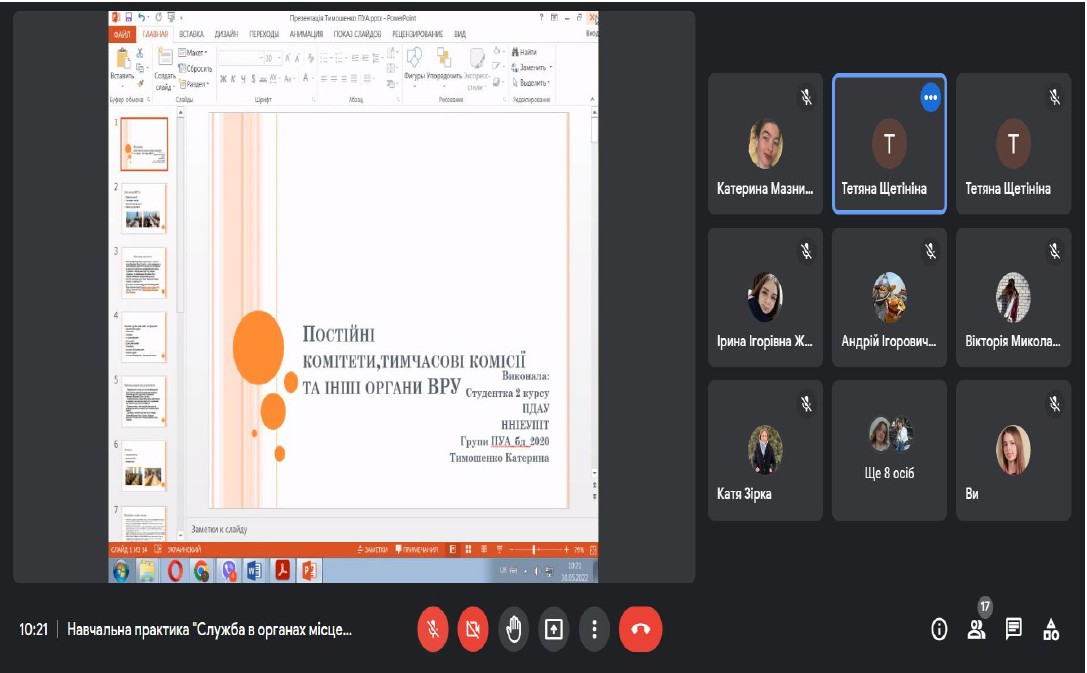1087x673 pixels.
Task: Open the Раздел section dropdown
Action: [x=193, y=84]
